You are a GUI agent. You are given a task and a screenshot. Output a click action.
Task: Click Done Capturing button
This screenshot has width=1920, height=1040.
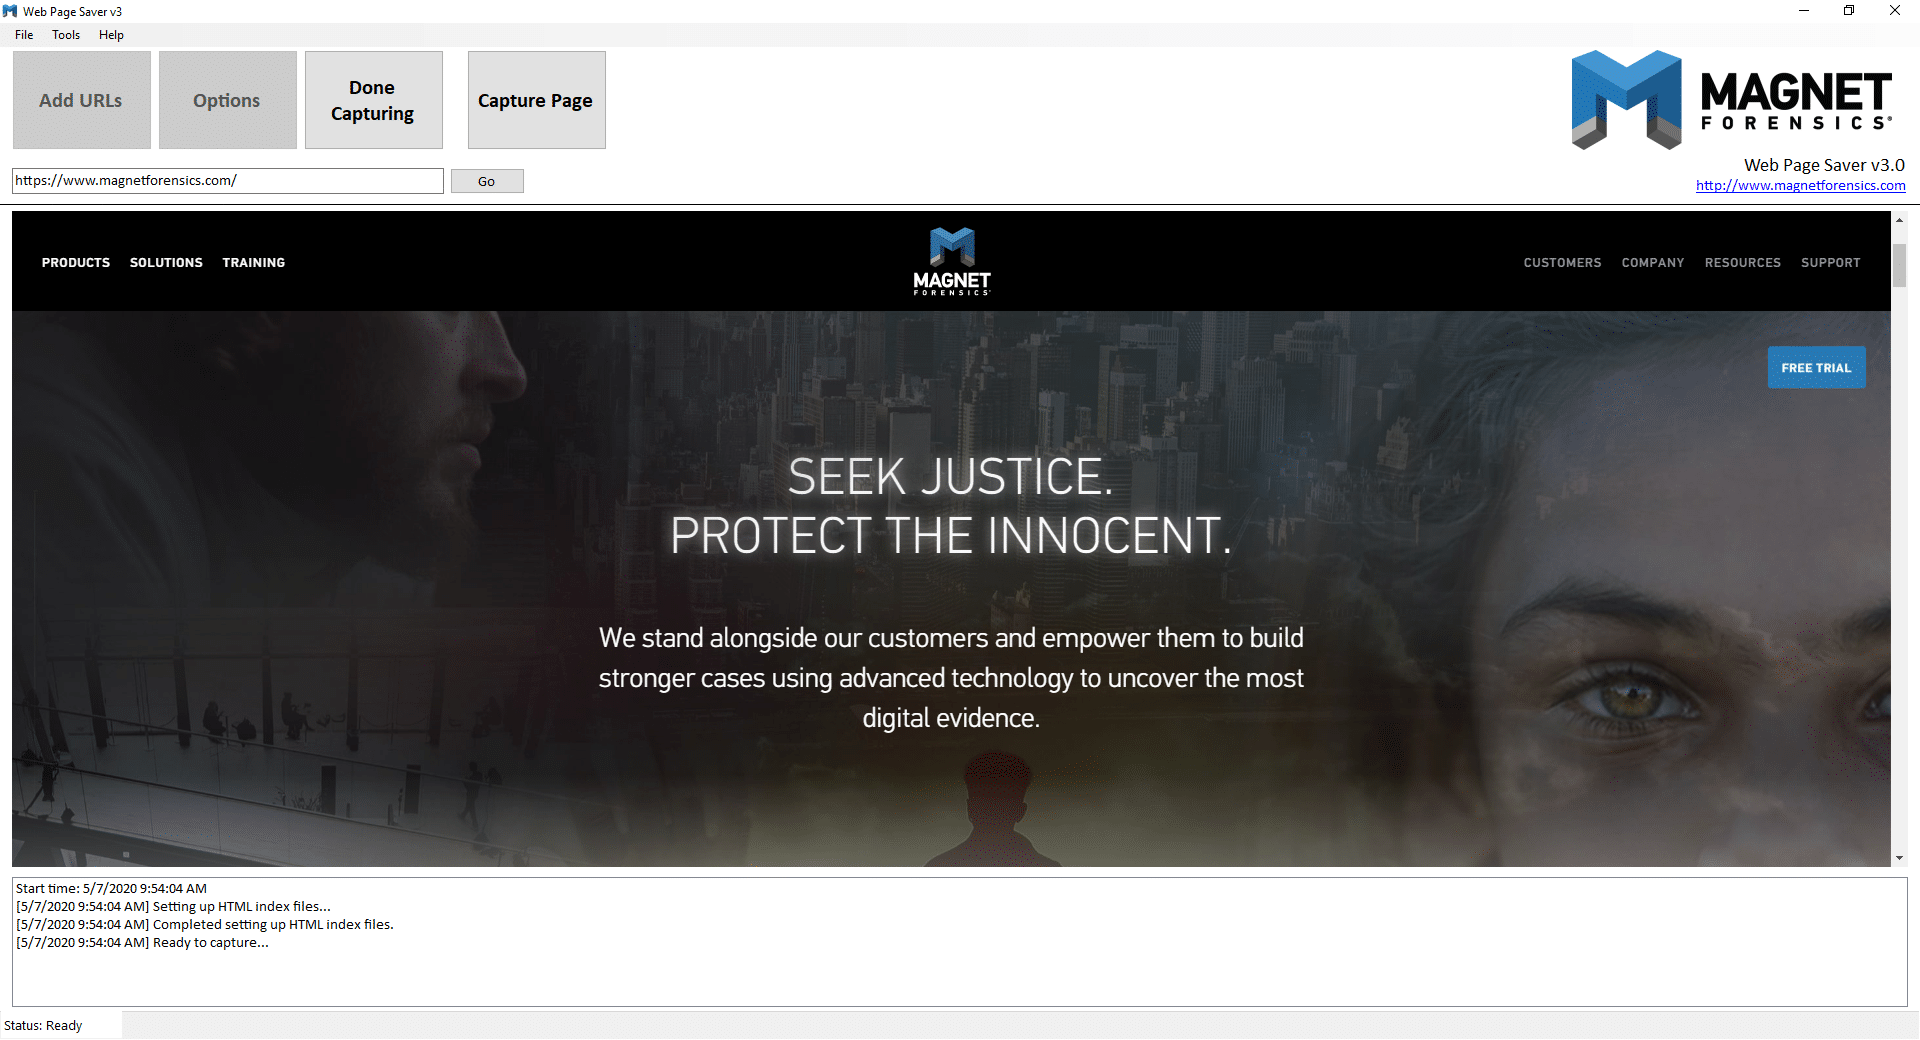click(373, 100)
